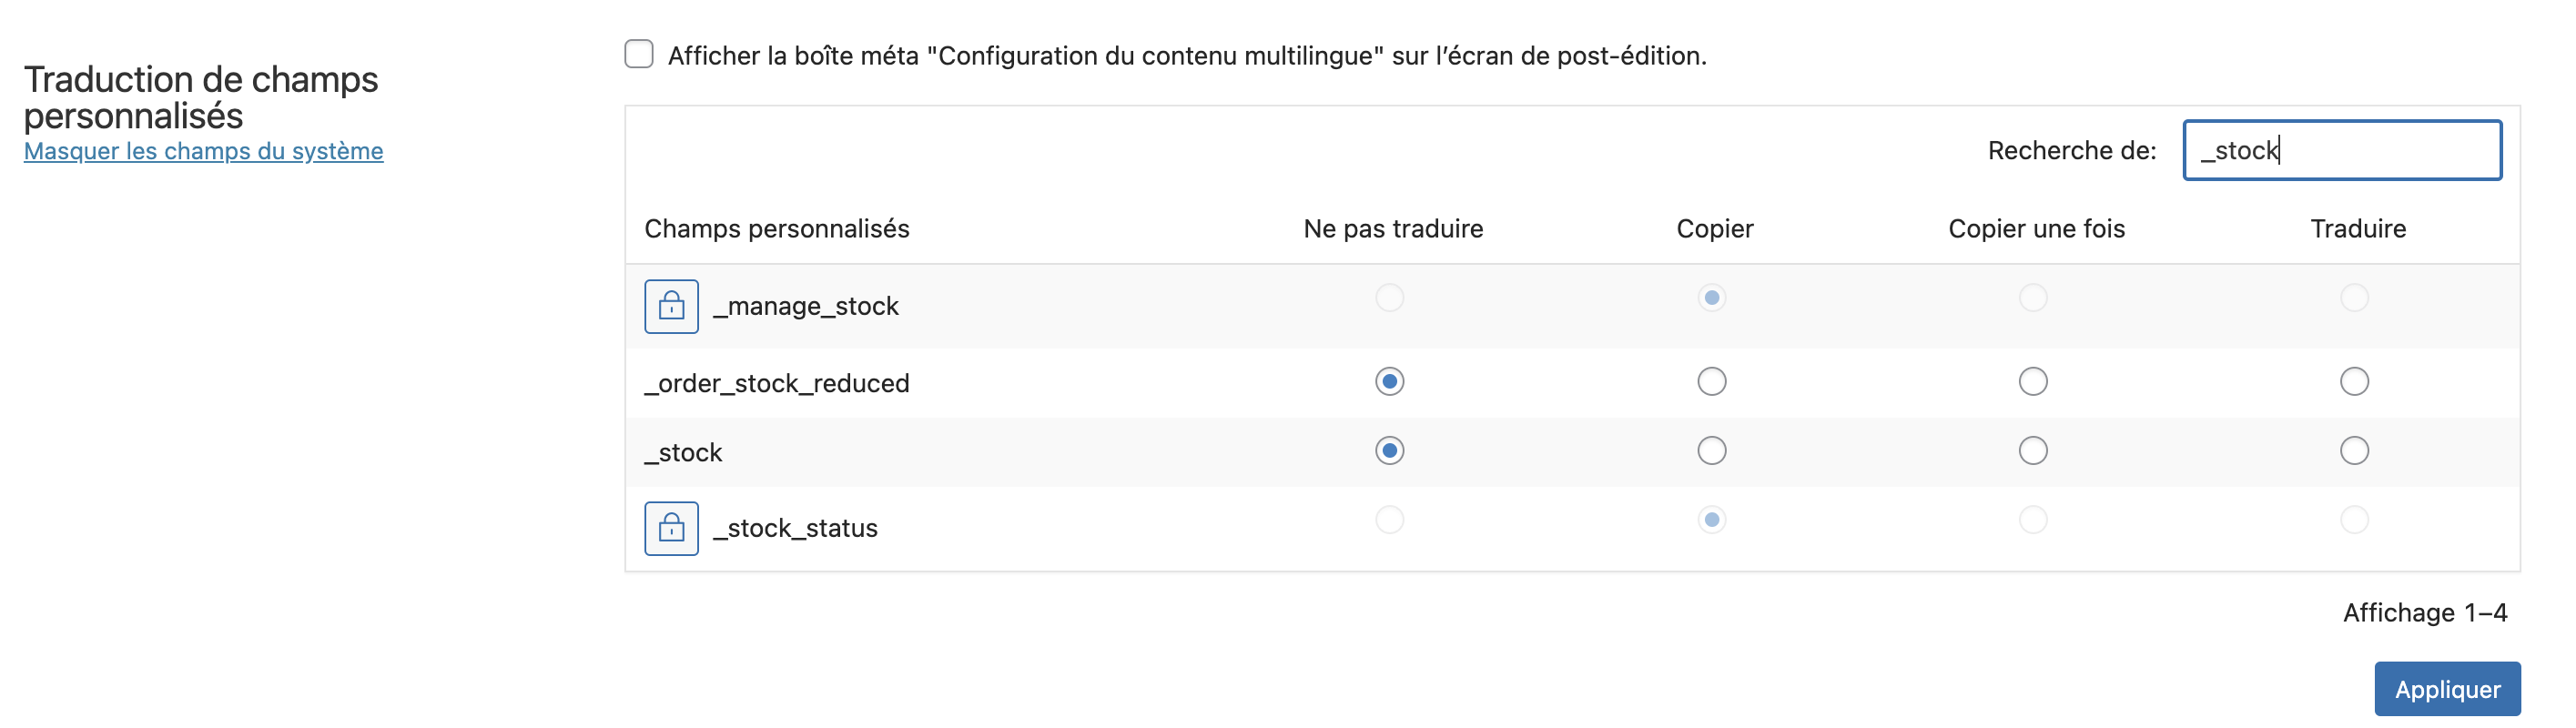2576x728 pixels.
Task: Select "Copier une fois" for _order_stock_reduced
Action: (2032, 382)
